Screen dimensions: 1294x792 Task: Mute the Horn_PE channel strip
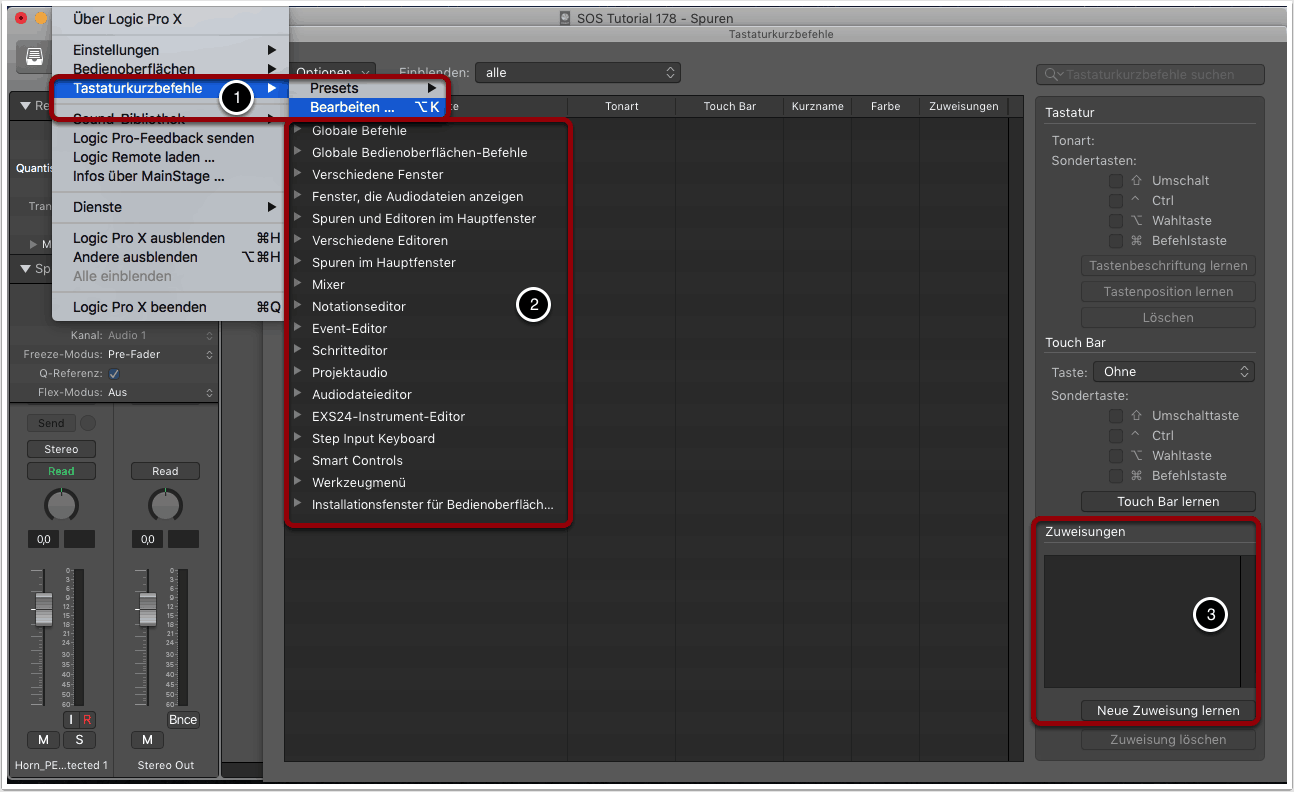[43, 740]
